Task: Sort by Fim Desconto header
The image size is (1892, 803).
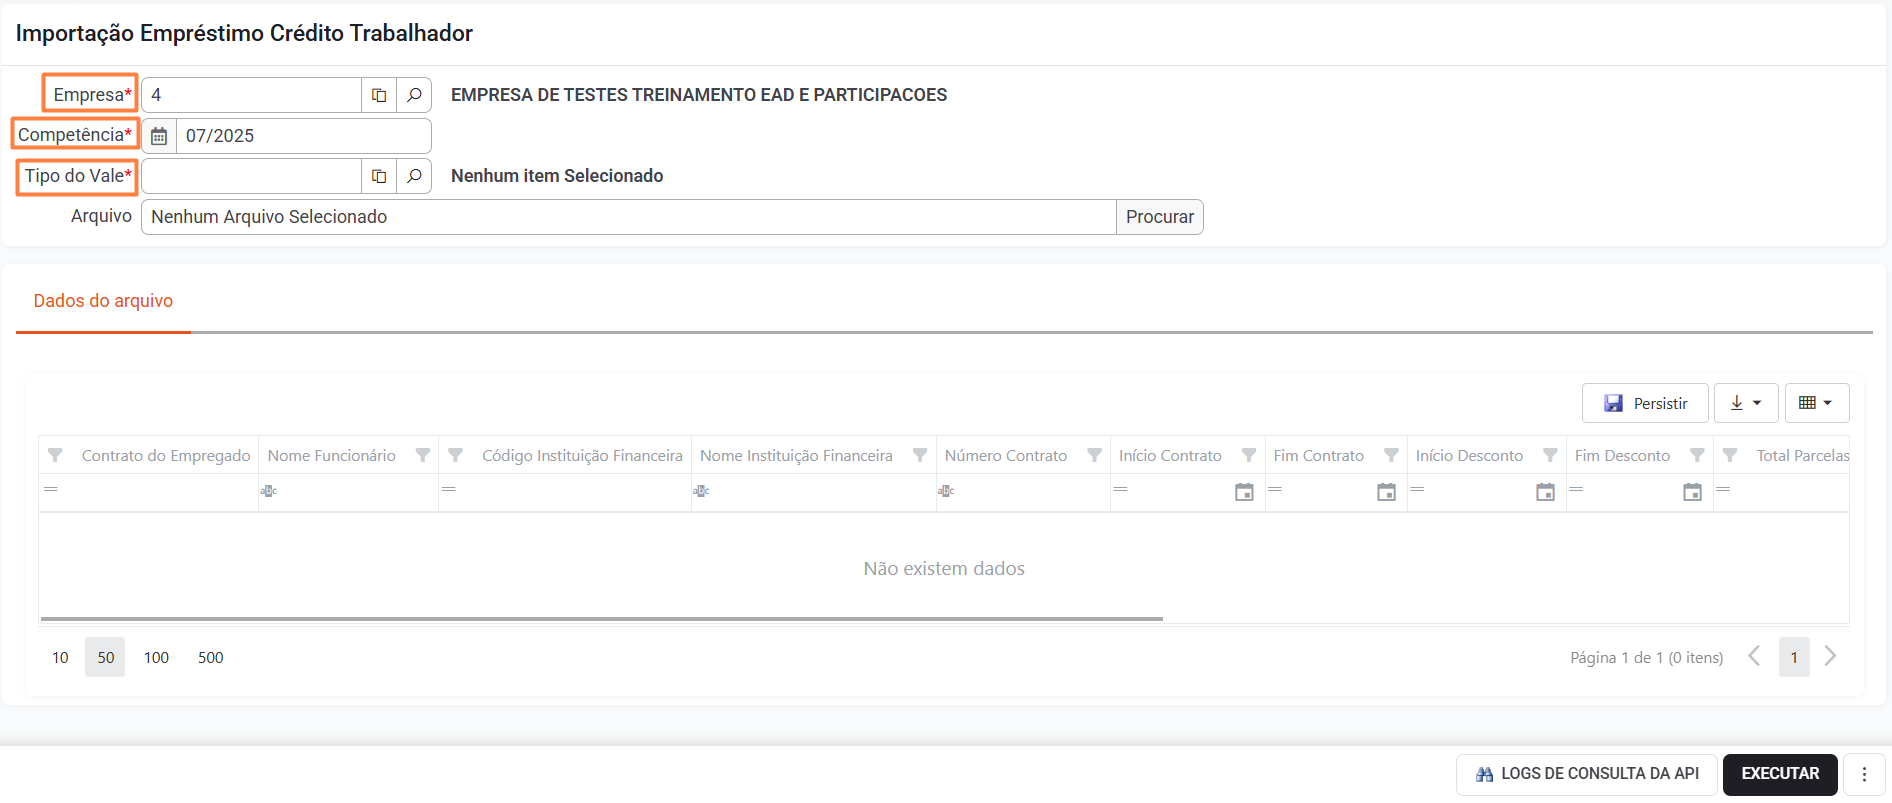Action: 1622,455
